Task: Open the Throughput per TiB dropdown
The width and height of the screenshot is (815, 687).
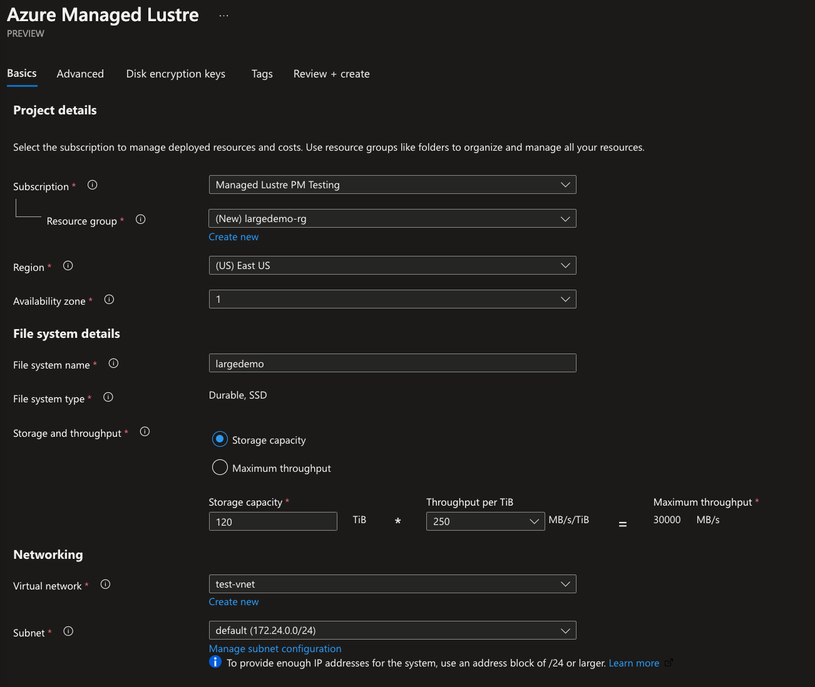Action: 485,521
